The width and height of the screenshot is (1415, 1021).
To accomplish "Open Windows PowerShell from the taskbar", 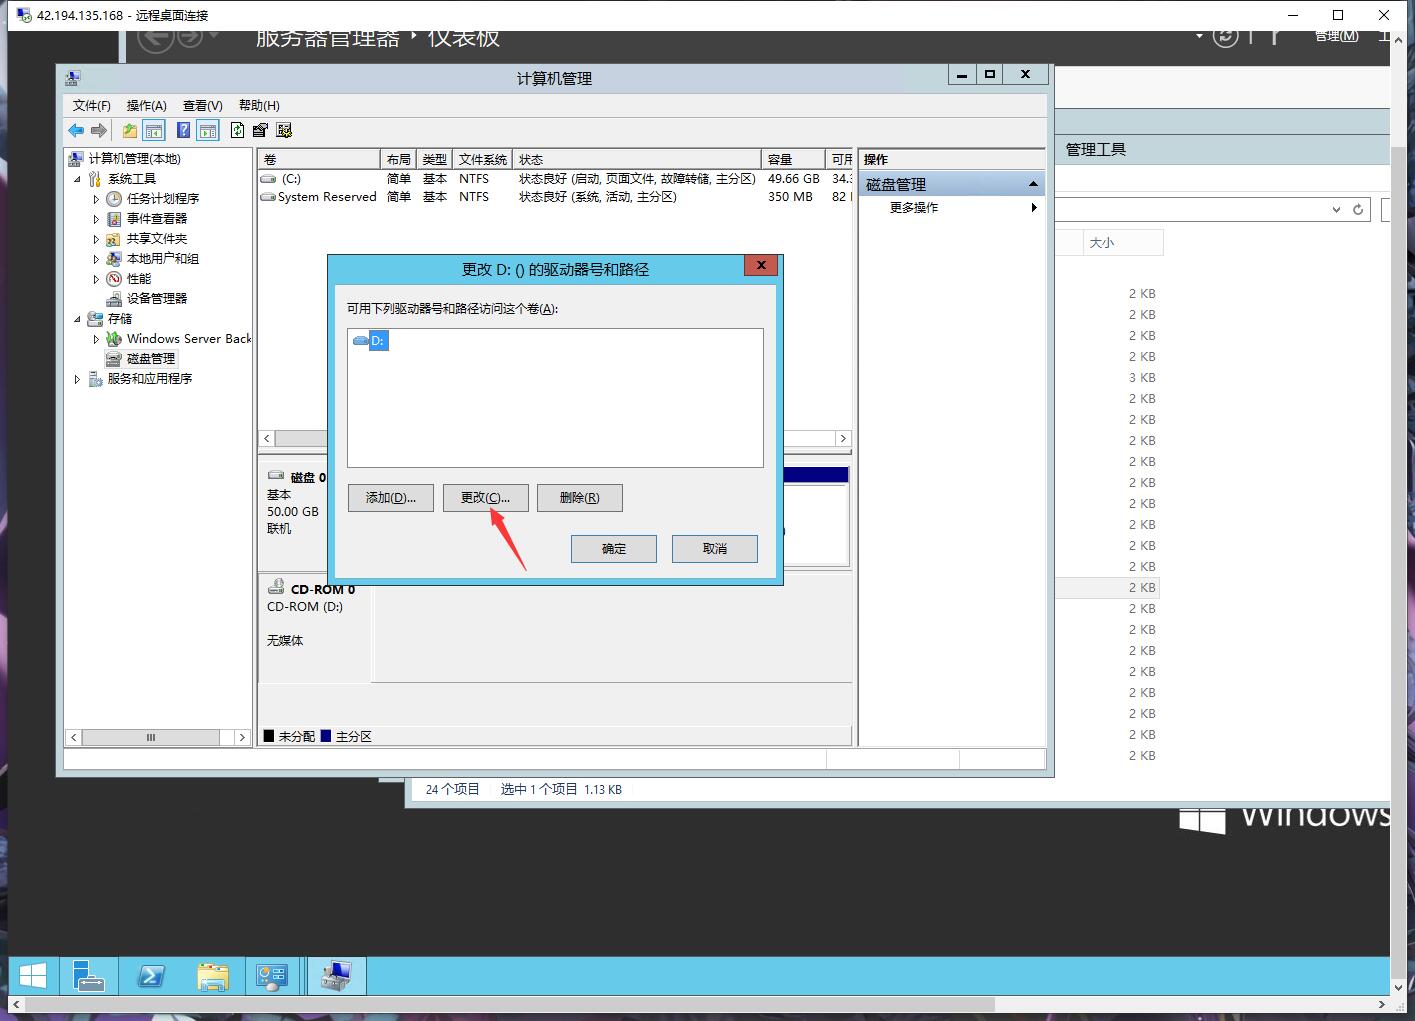I will pyautogui.click(x=151, y=975).
